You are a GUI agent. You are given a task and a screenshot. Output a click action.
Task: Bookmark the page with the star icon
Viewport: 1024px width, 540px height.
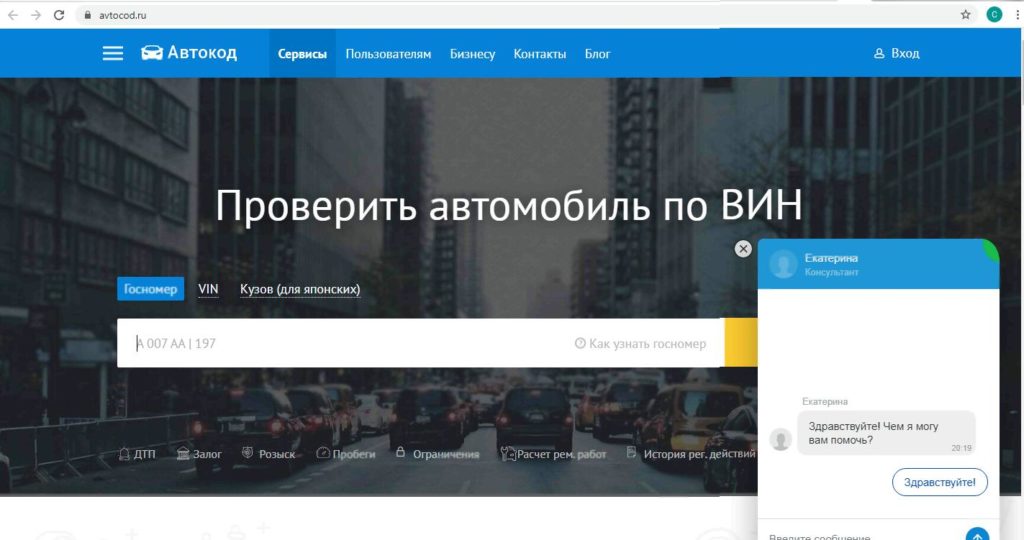pos(965,15)
